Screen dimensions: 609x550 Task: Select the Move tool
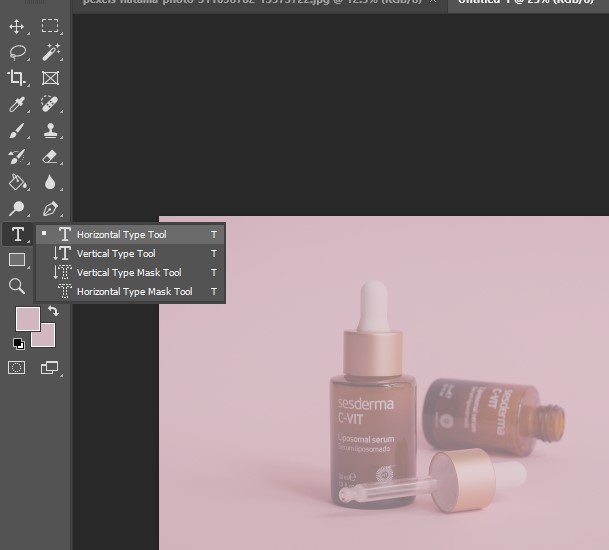pos(17,27)
